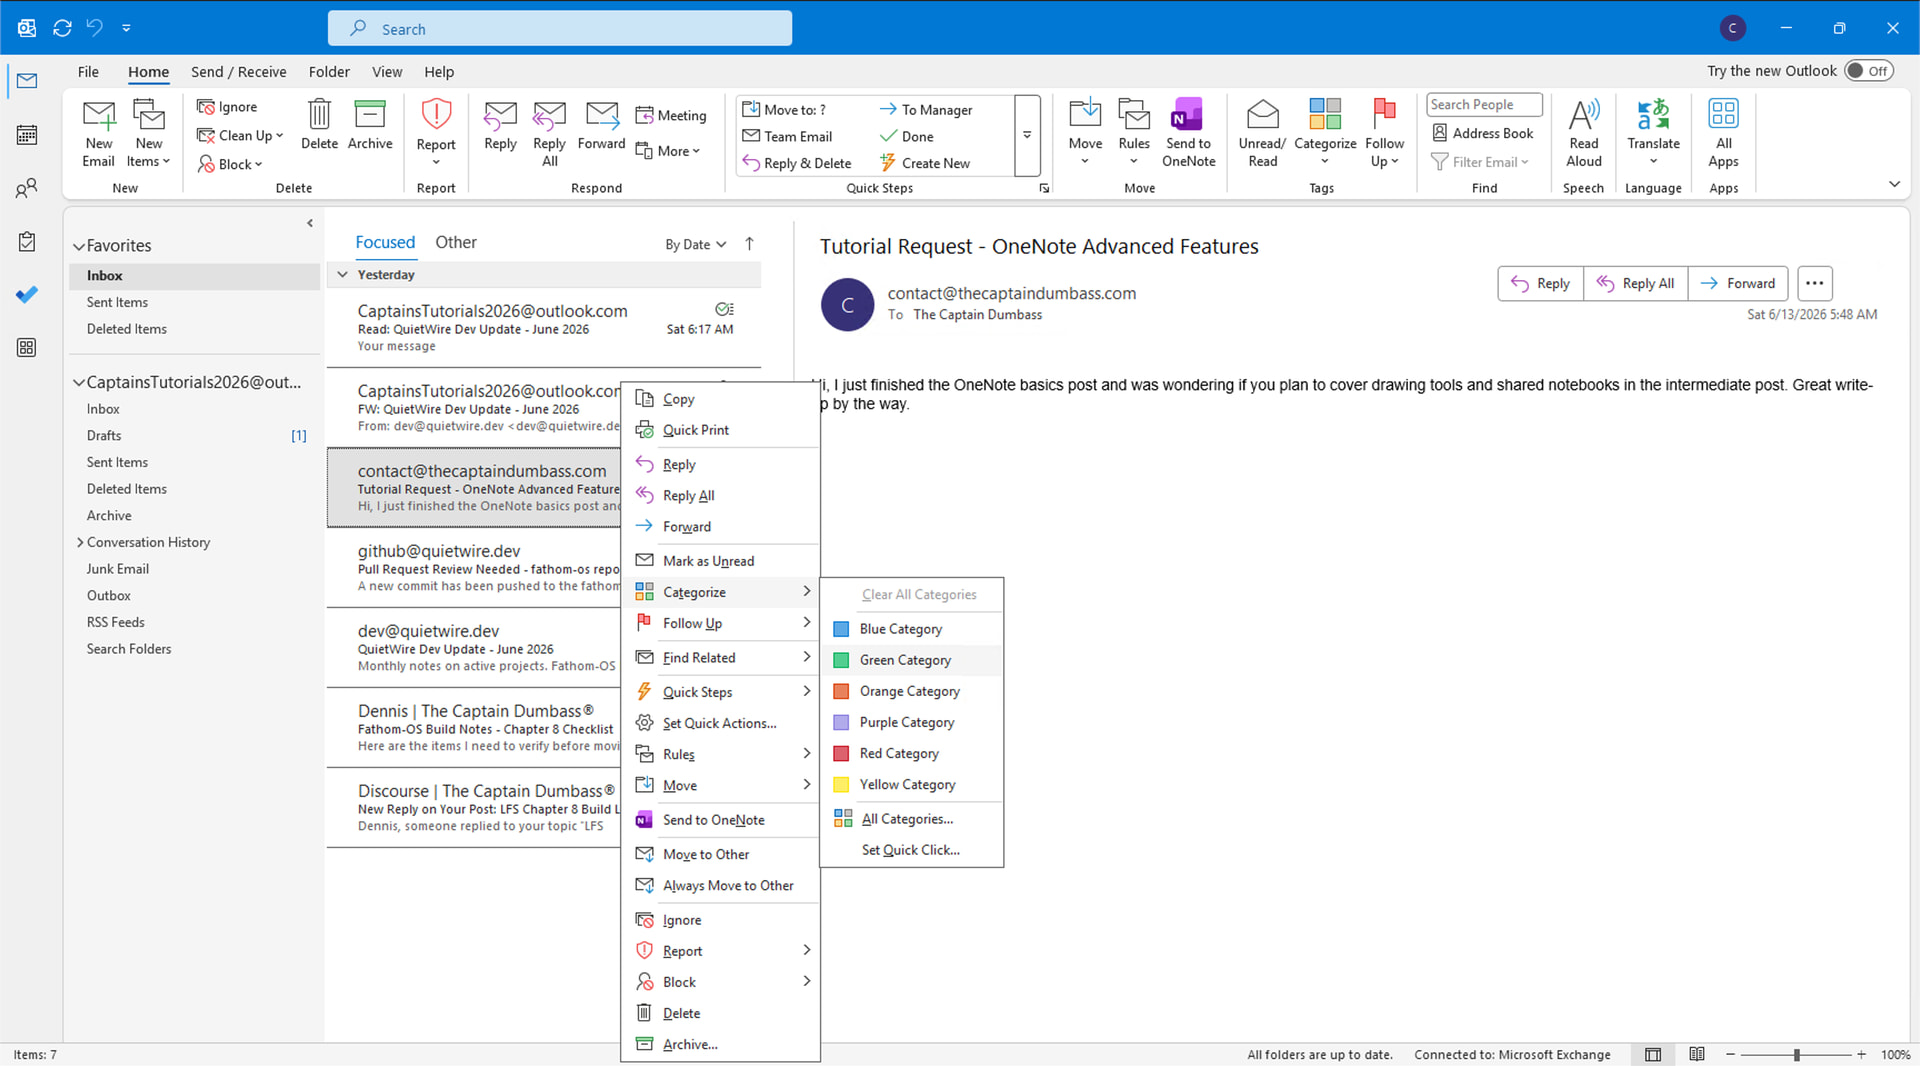Open the More Apps grid icon in sidebar
Viewport: 1920px width, 1066px height.
click(x=27, y=347)
